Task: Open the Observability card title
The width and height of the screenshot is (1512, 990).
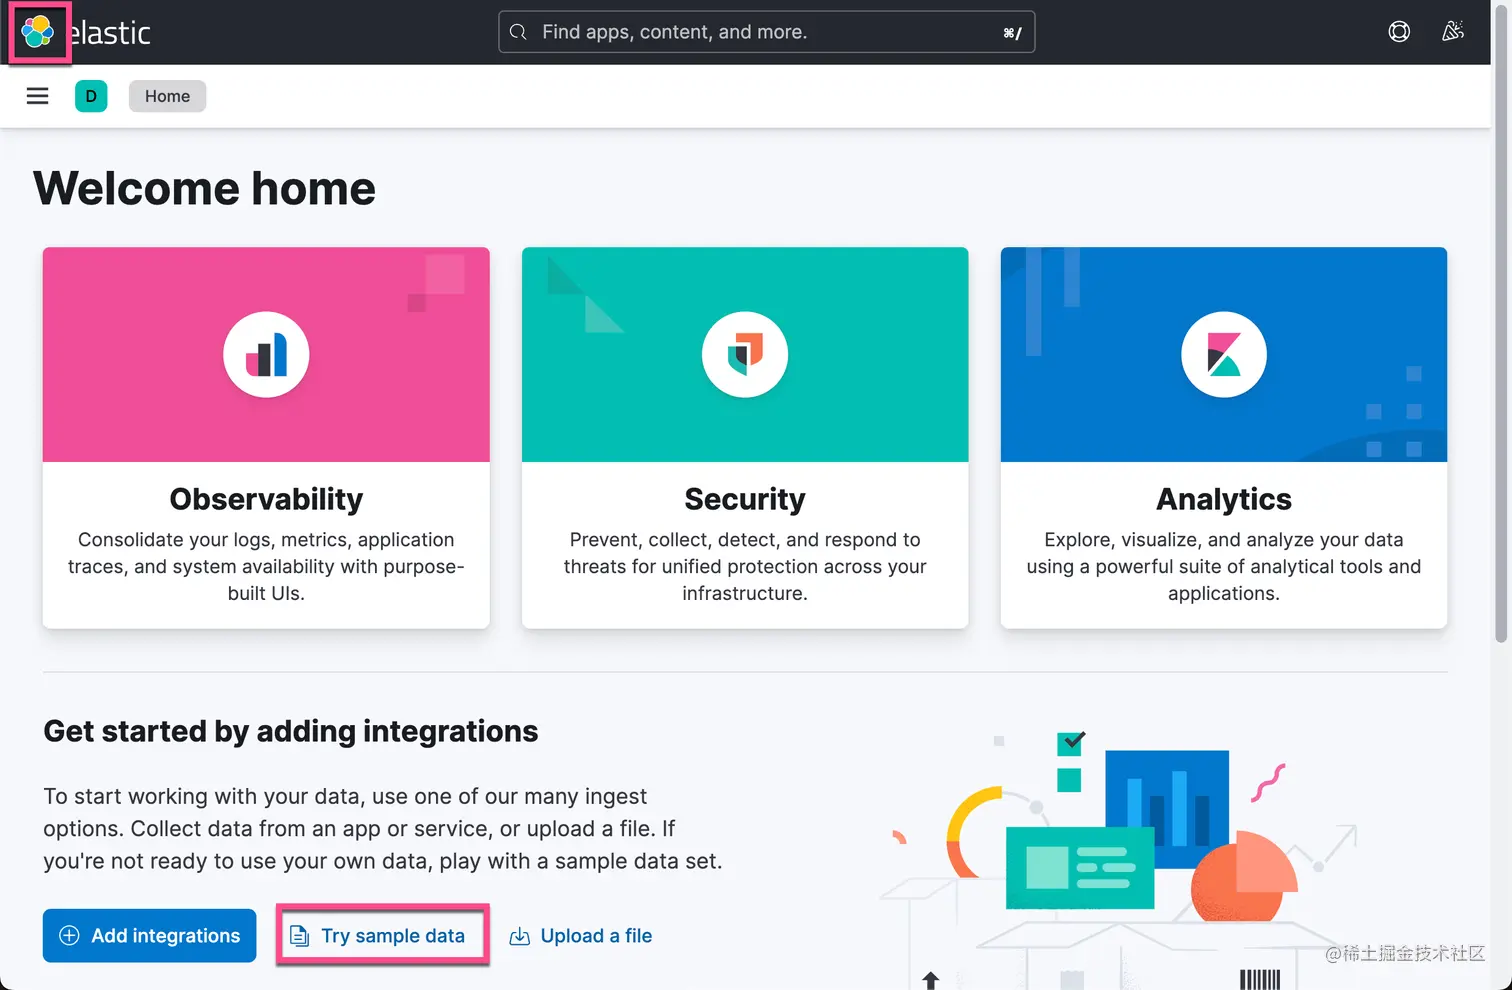Action: click(x=266, y=498)
